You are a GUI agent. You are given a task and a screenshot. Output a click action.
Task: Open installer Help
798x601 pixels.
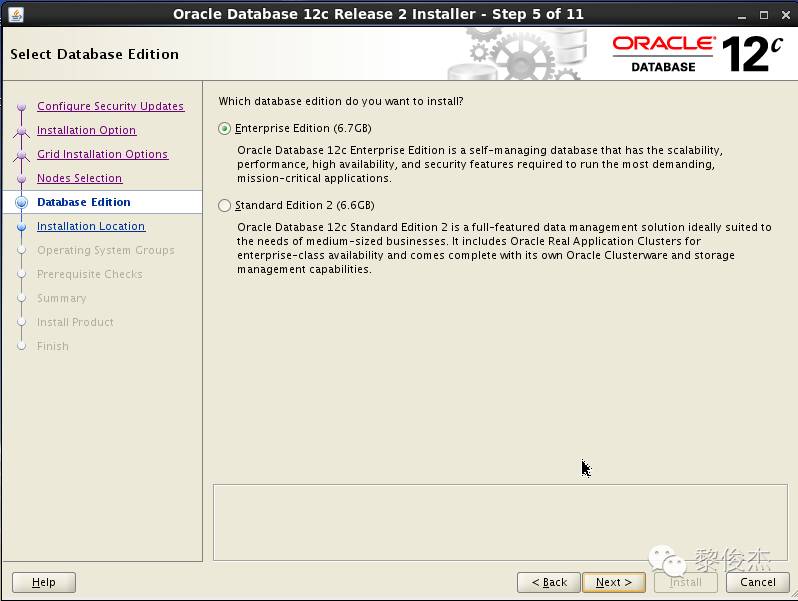(x=44, y=582)
